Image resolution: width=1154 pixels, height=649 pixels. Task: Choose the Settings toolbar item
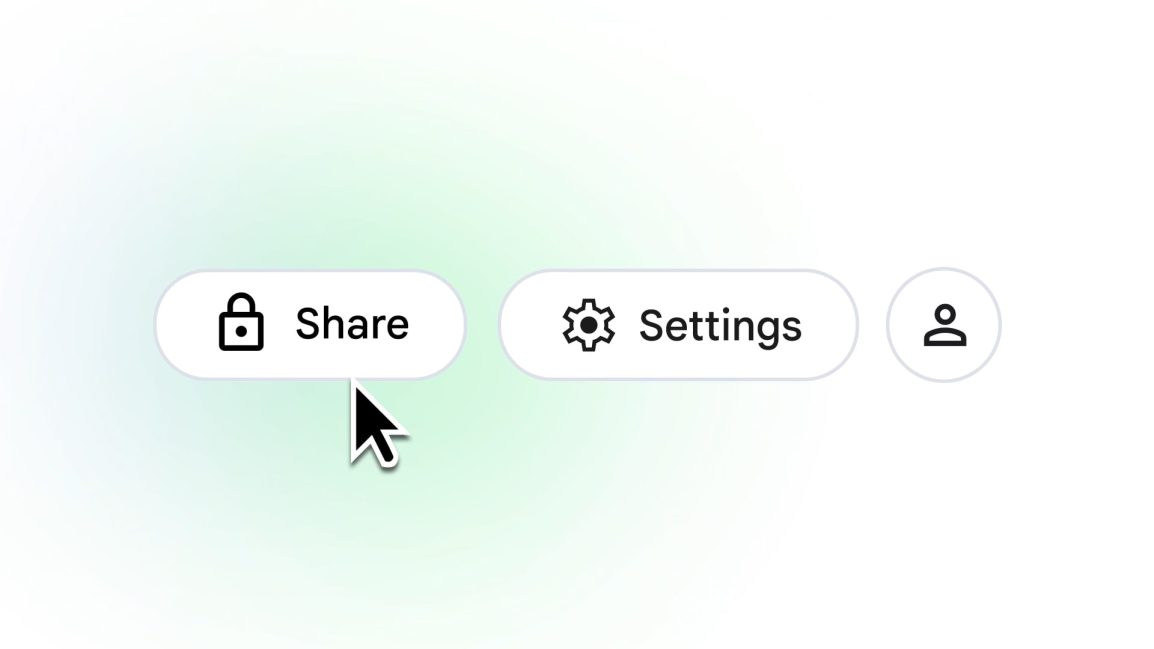pyautogui.click(x=679, y=324)
